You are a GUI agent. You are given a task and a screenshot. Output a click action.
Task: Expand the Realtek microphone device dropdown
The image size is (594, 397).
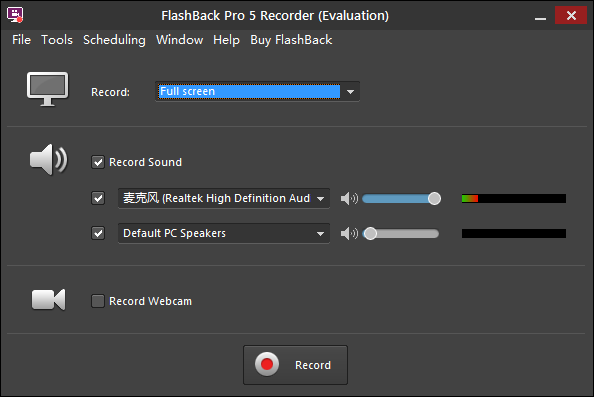click(x=224, y=198)
